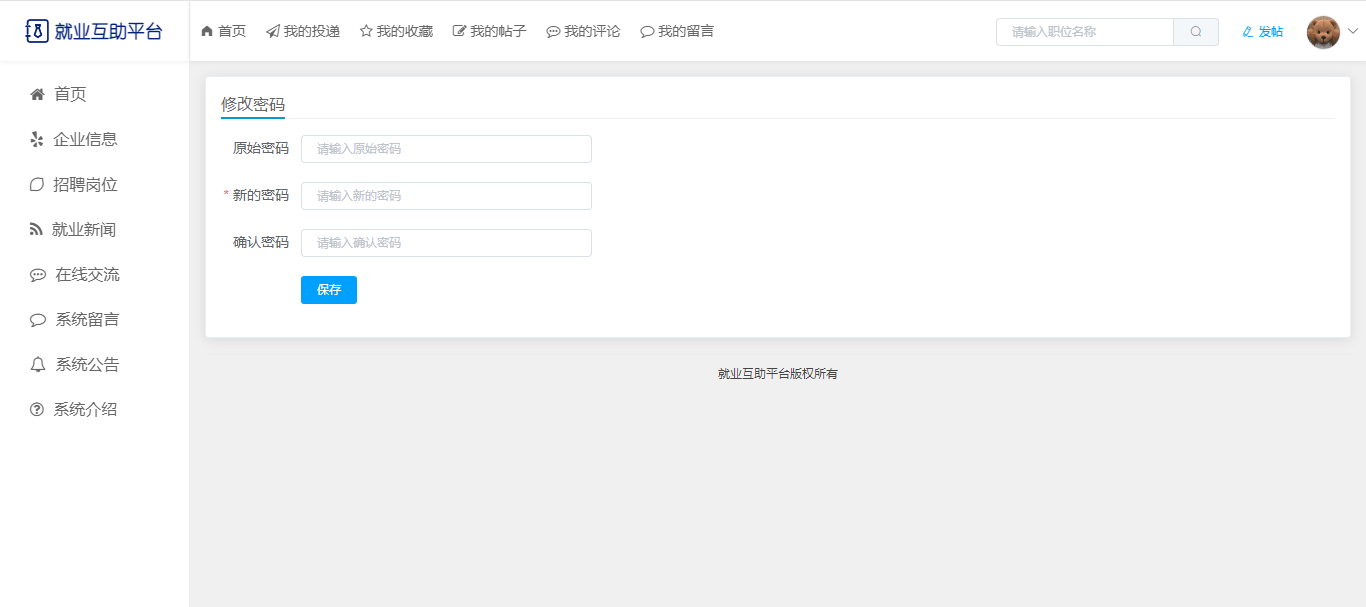Click the teddy bear user avatar

pos(1323,32)
